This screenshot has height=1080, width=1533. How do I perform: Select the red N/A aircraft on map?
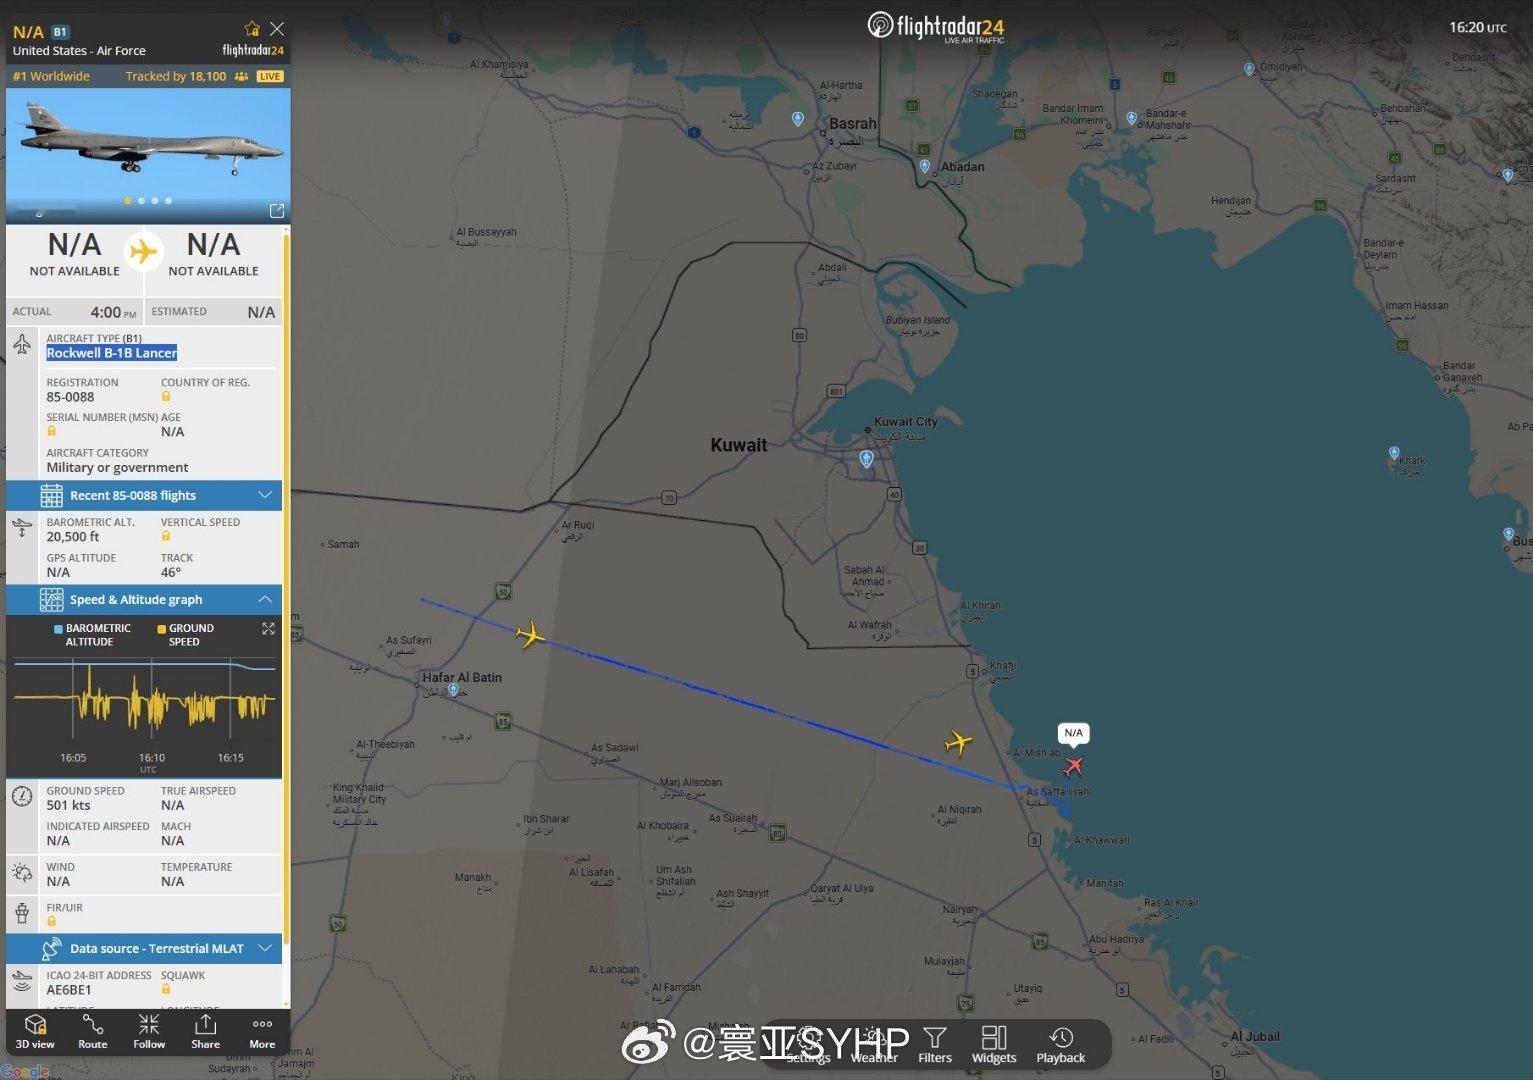pyautogui.click(x=1073, y=766)
